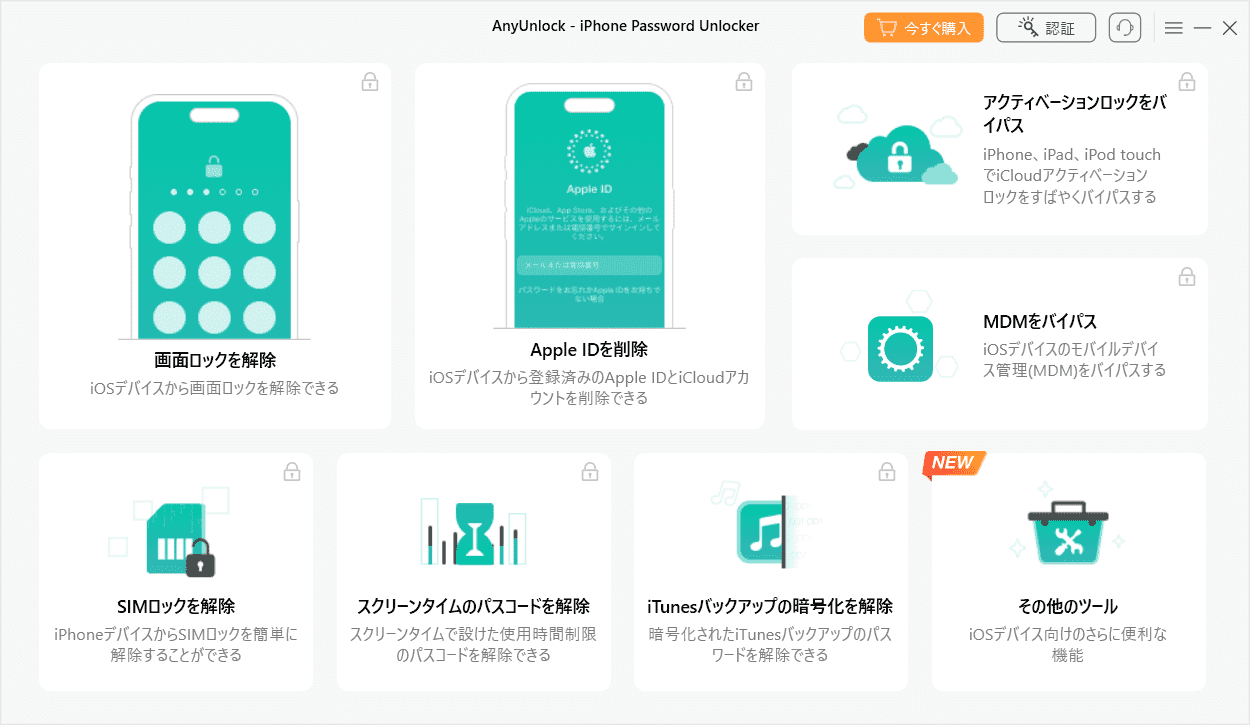1250x725 pixels.
Task: Click the iCloudアクティベーション description text
Action: pos(1072,176)
